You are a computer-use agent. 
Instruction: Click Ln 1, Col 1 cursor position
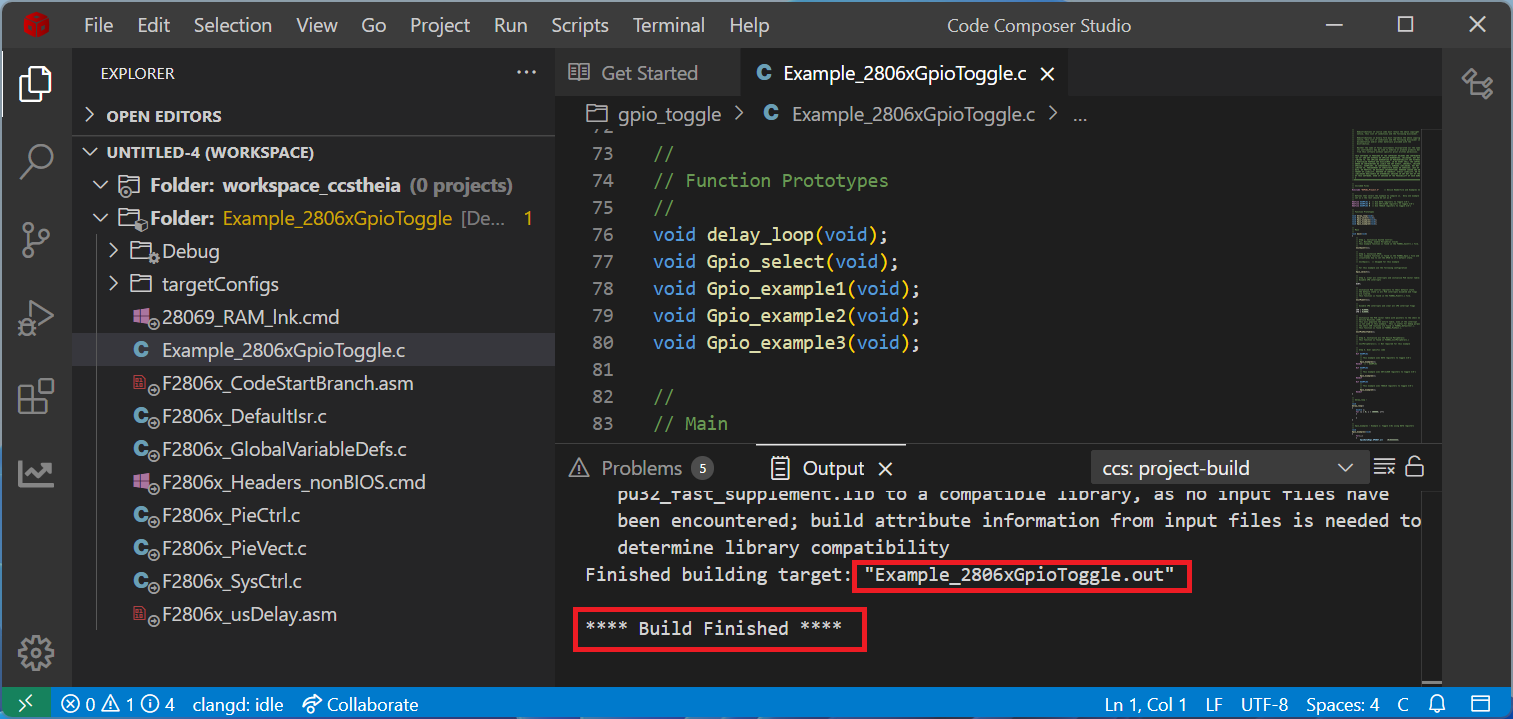click(1145, 704)
